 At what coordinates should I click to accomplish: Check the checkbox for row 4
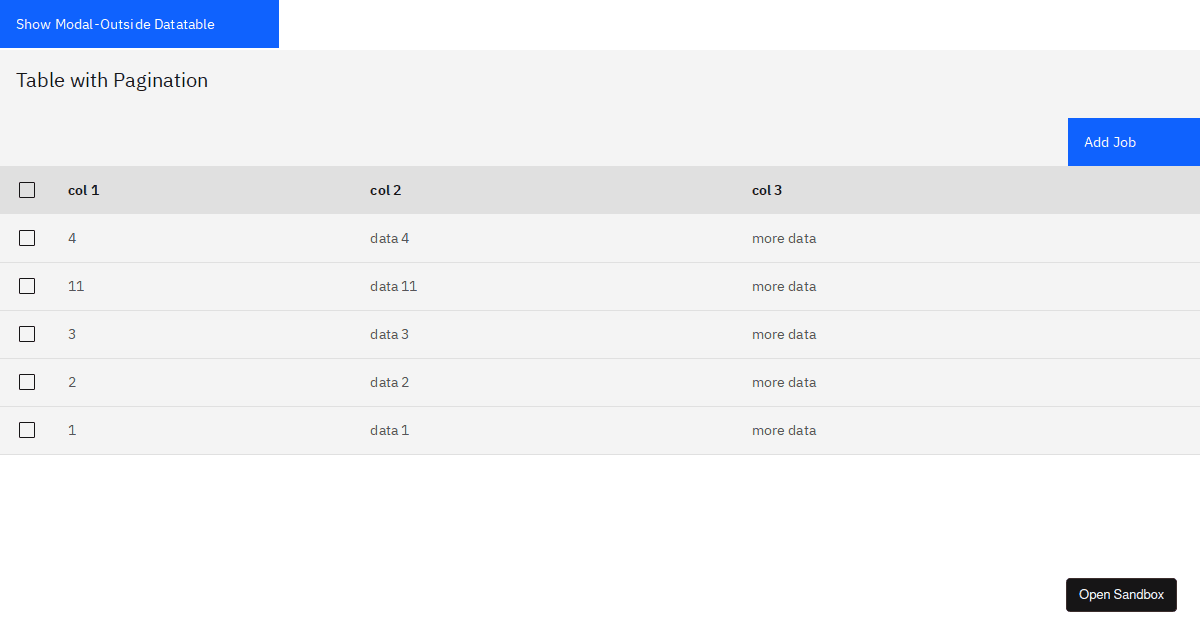click(27, 238)
